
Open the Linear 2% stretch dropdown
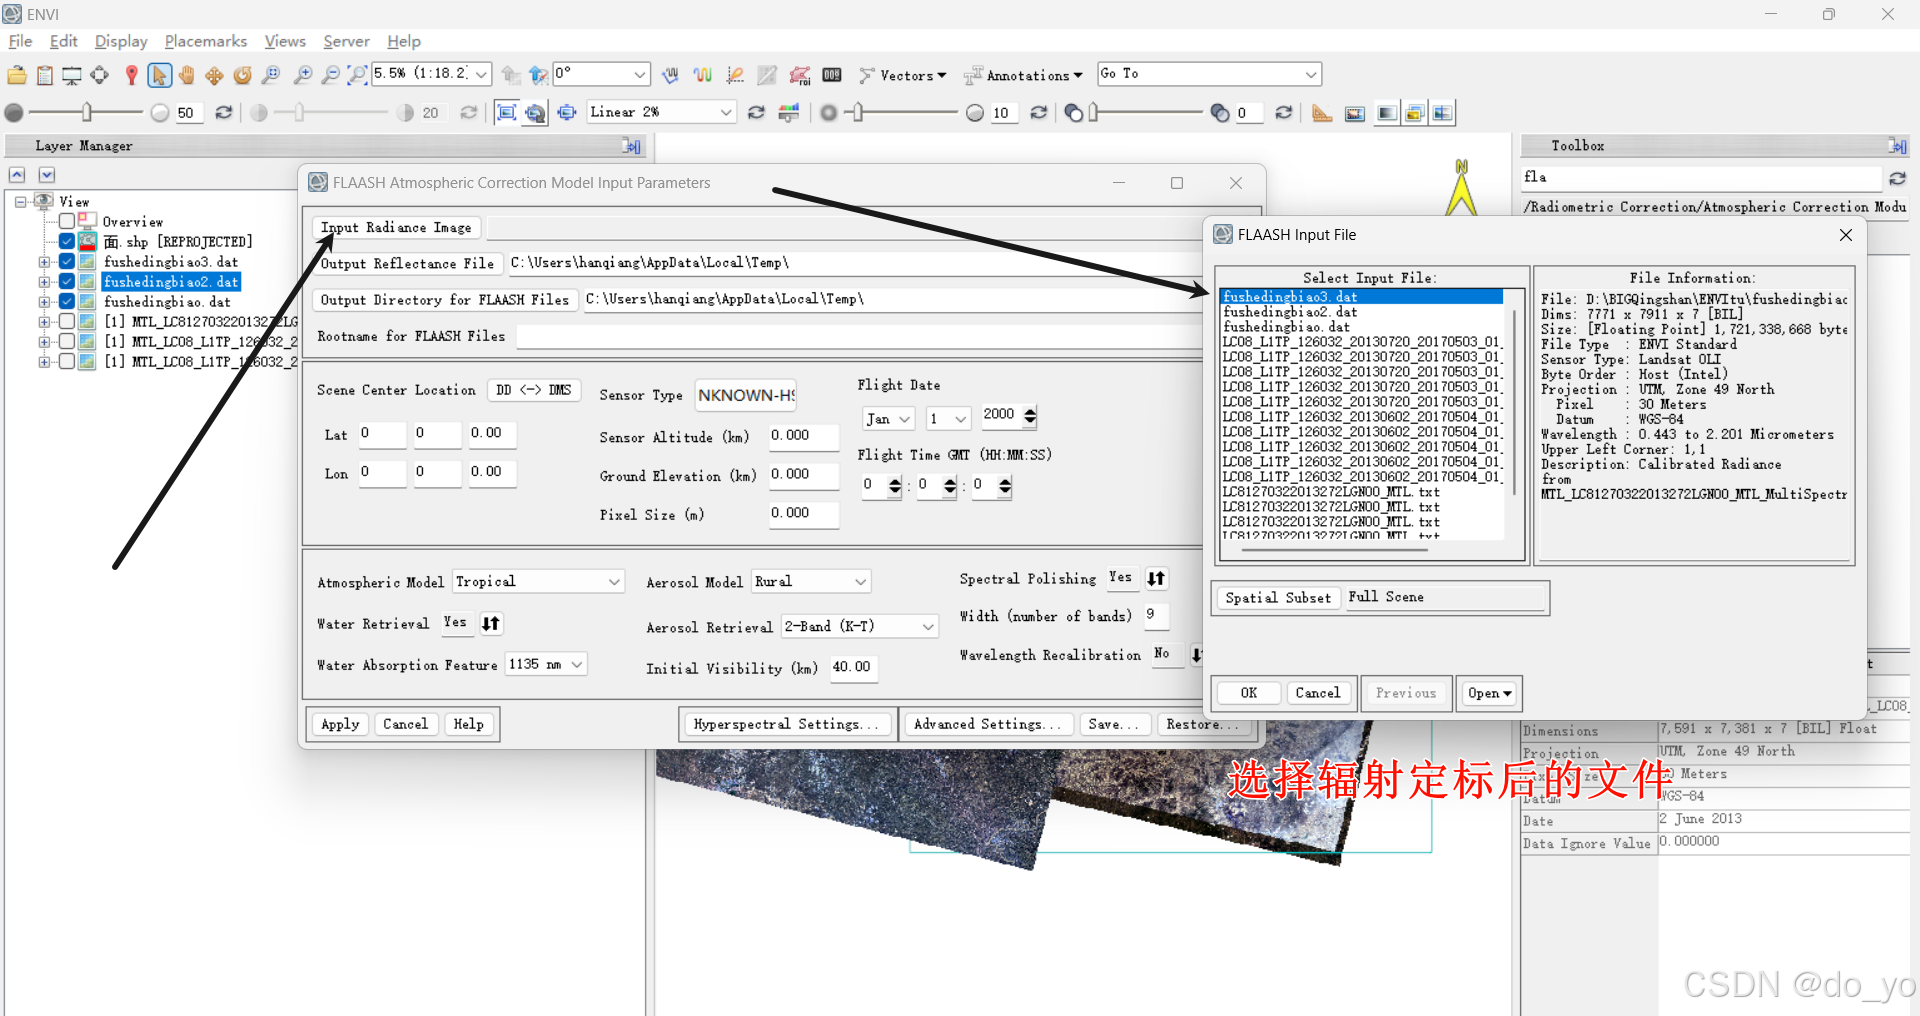pyautogui.click(x=661, y=112)
